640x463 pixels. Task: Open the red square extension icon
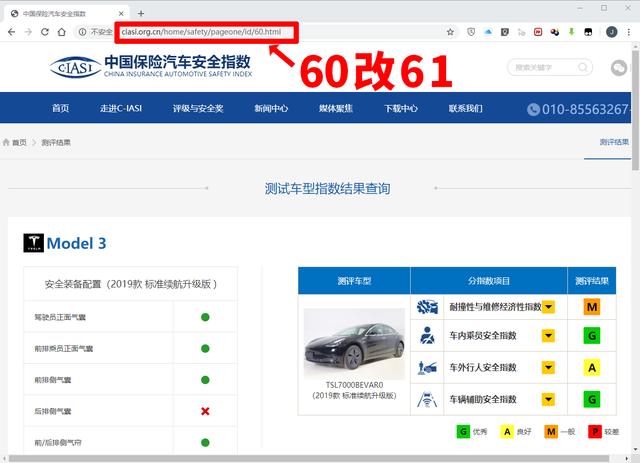coord(538,32)
